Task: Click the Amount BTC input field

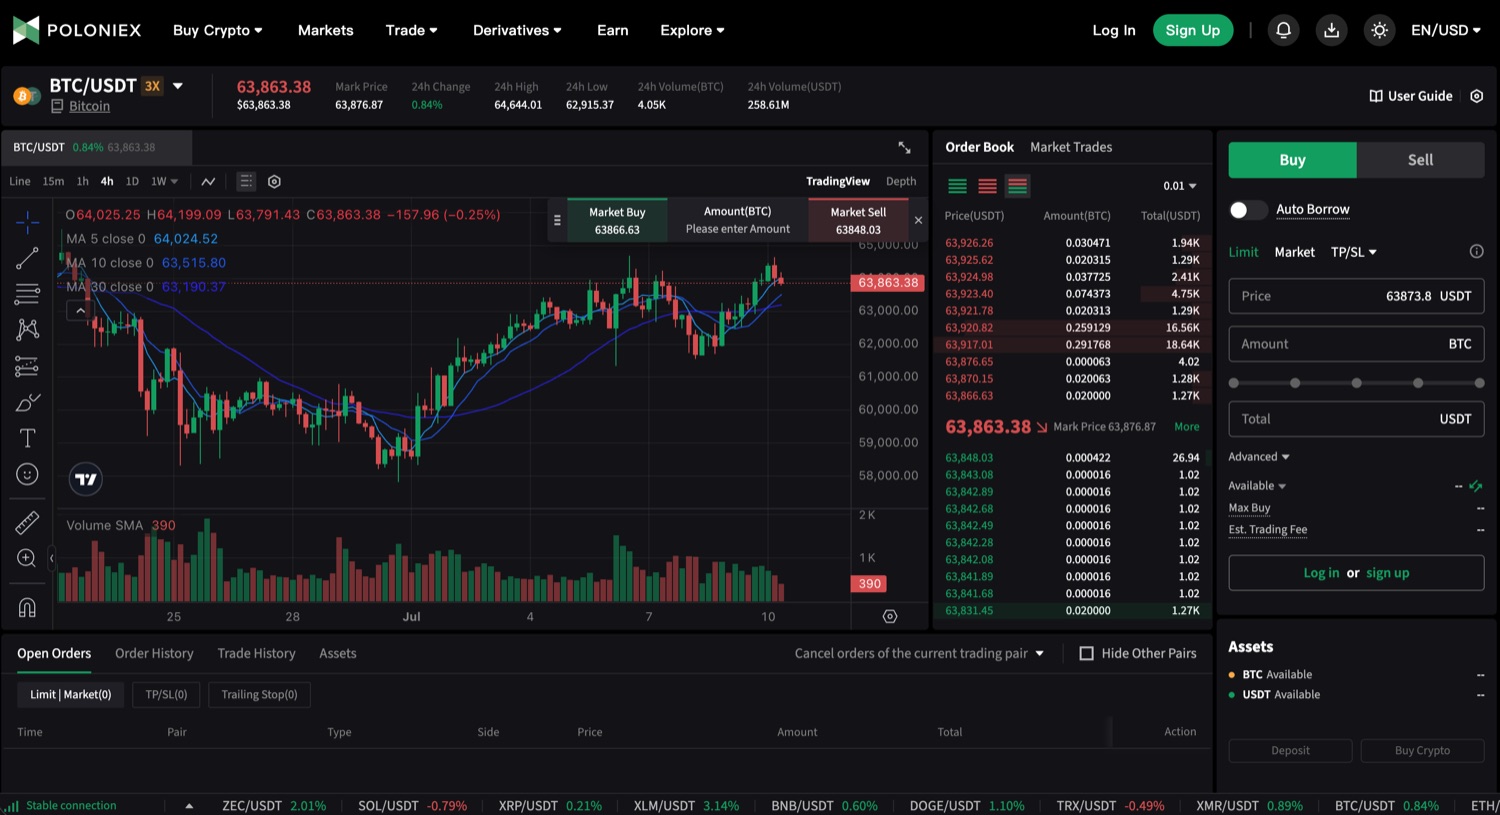Action: point(1356,344)
